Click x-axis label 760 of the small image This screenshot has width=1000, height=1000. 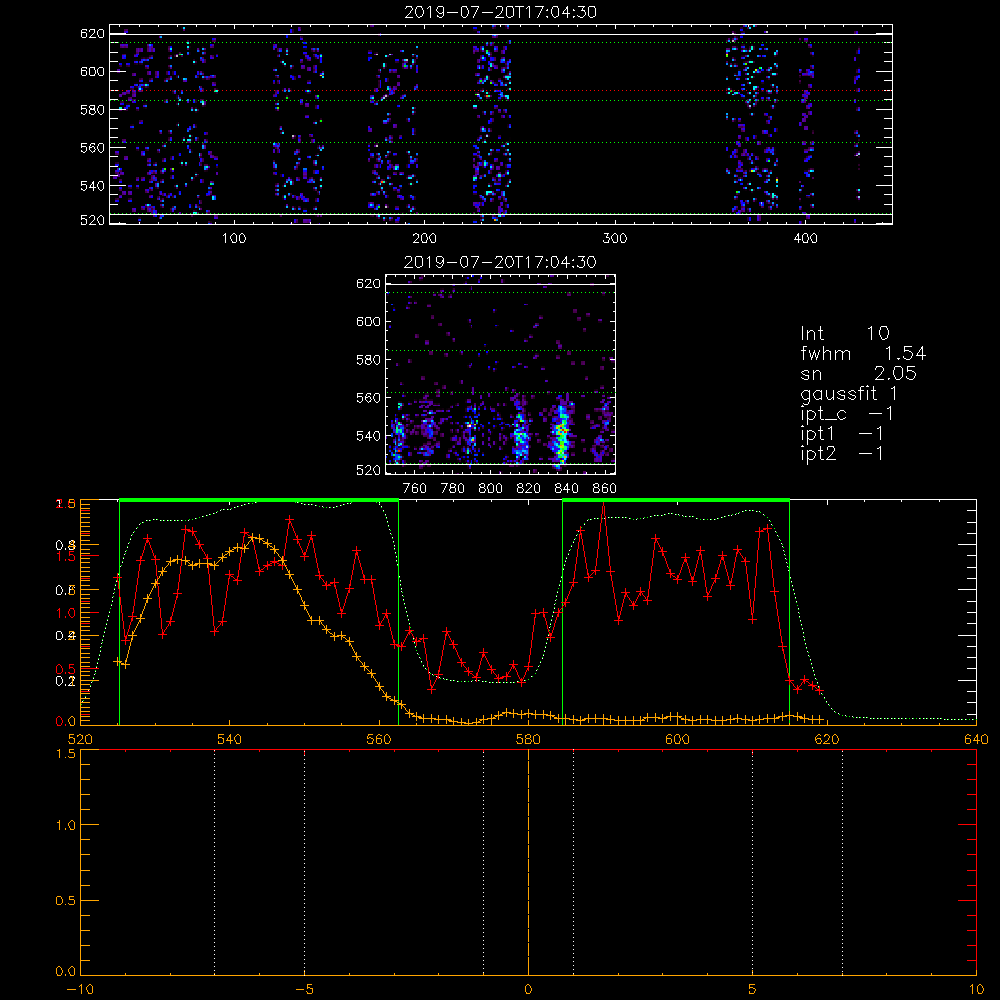[415, 489]
